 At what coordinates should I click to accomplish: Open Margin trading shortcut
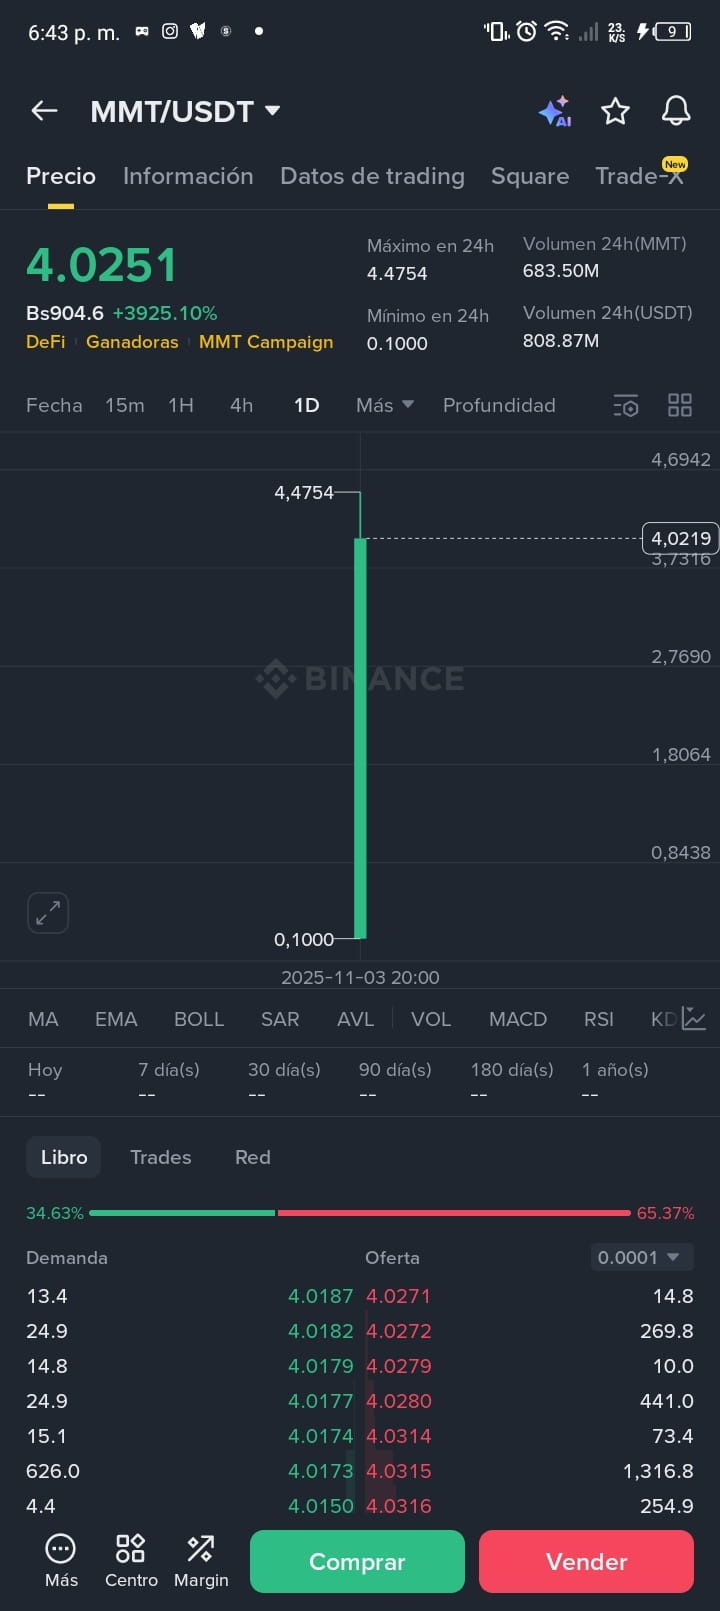click(x=201, y=1561)
